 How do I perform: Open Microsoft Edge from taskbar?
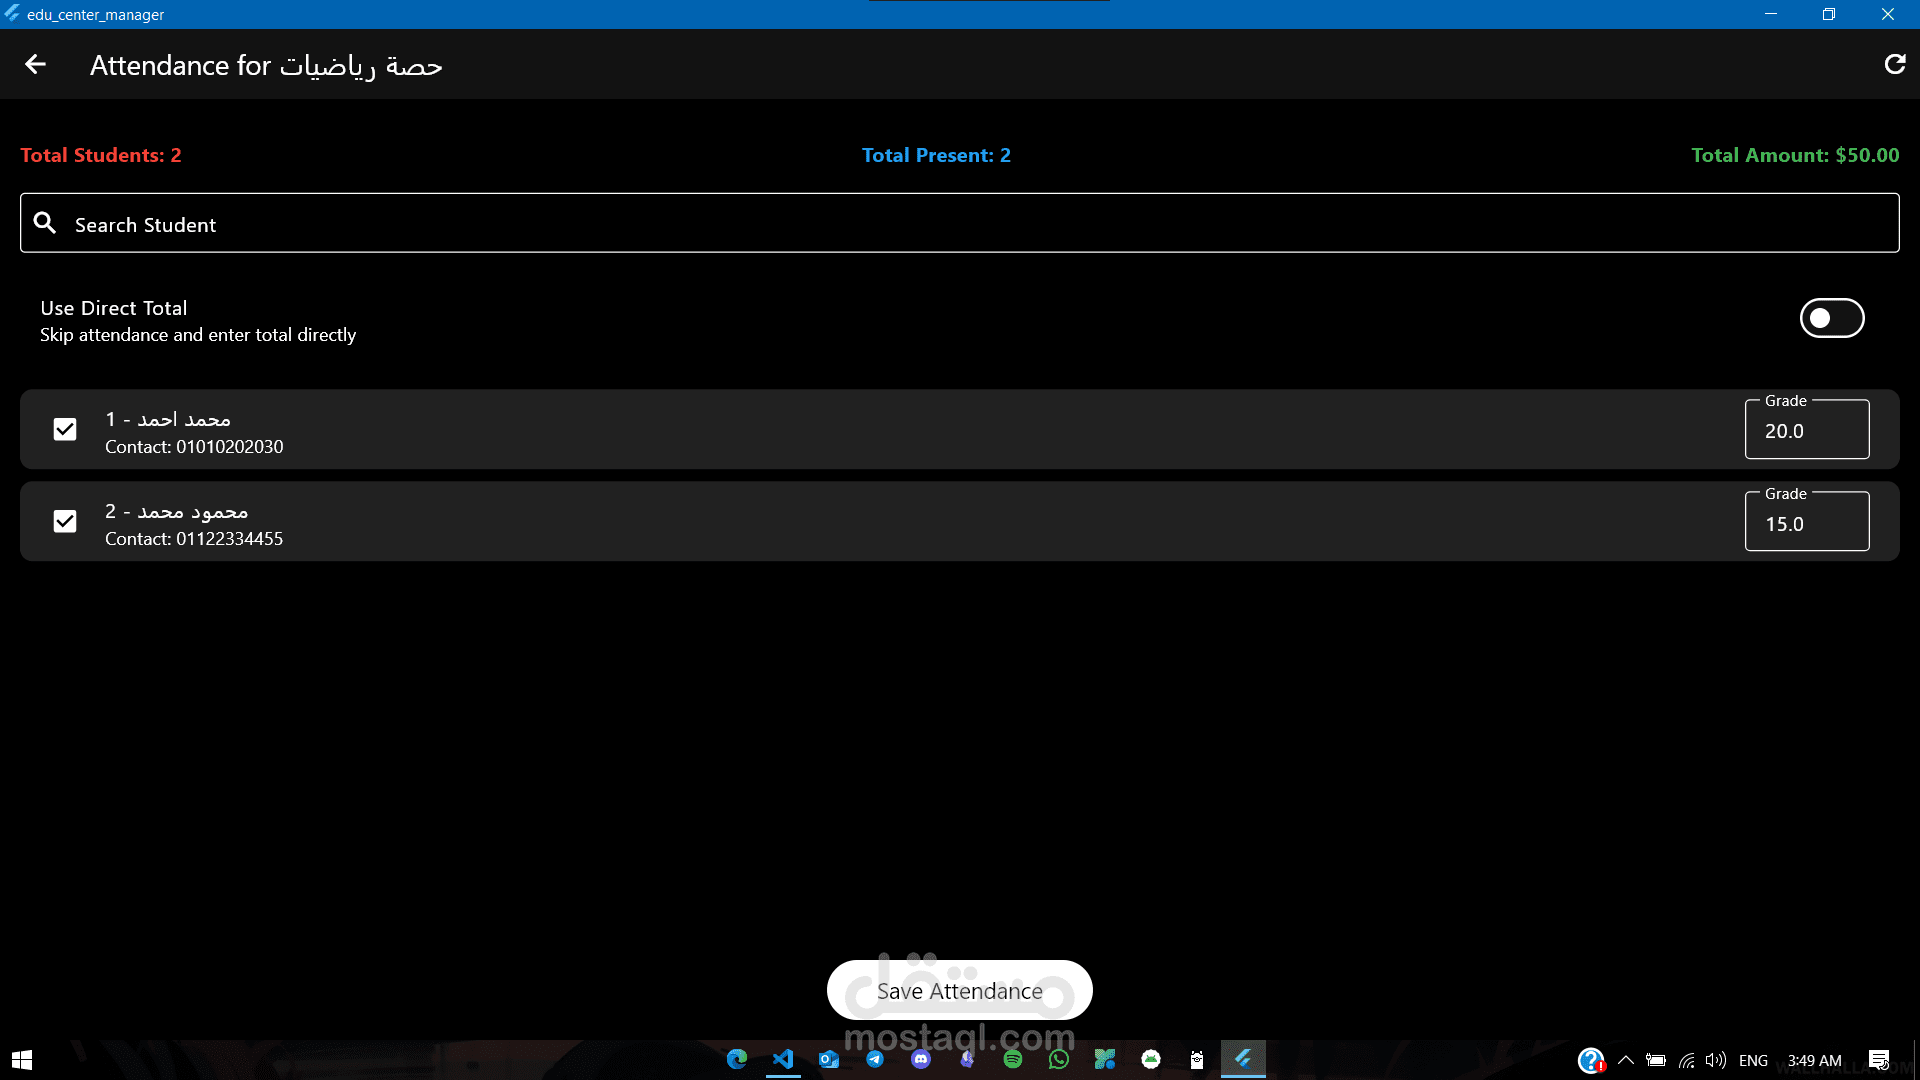[737, 1060]
